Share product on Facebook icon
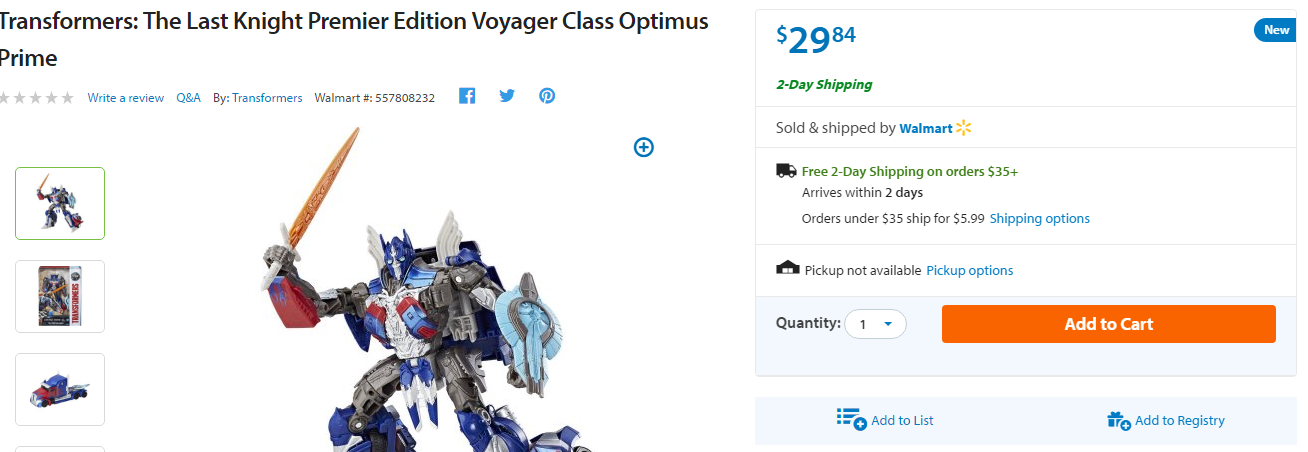This screenshot has width=1308, height=452. pos(467,96)
